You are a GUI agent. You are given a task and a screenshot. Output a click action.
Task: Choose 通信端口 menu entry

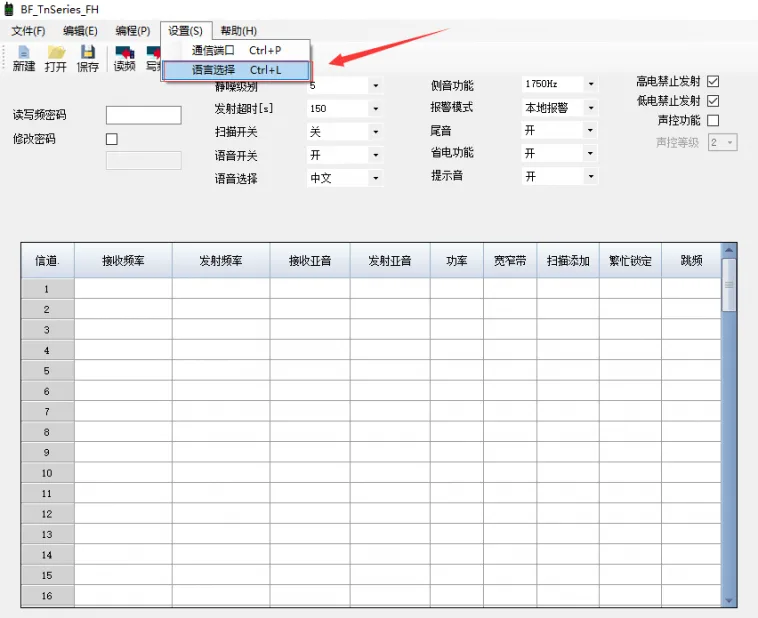[236, 50]
